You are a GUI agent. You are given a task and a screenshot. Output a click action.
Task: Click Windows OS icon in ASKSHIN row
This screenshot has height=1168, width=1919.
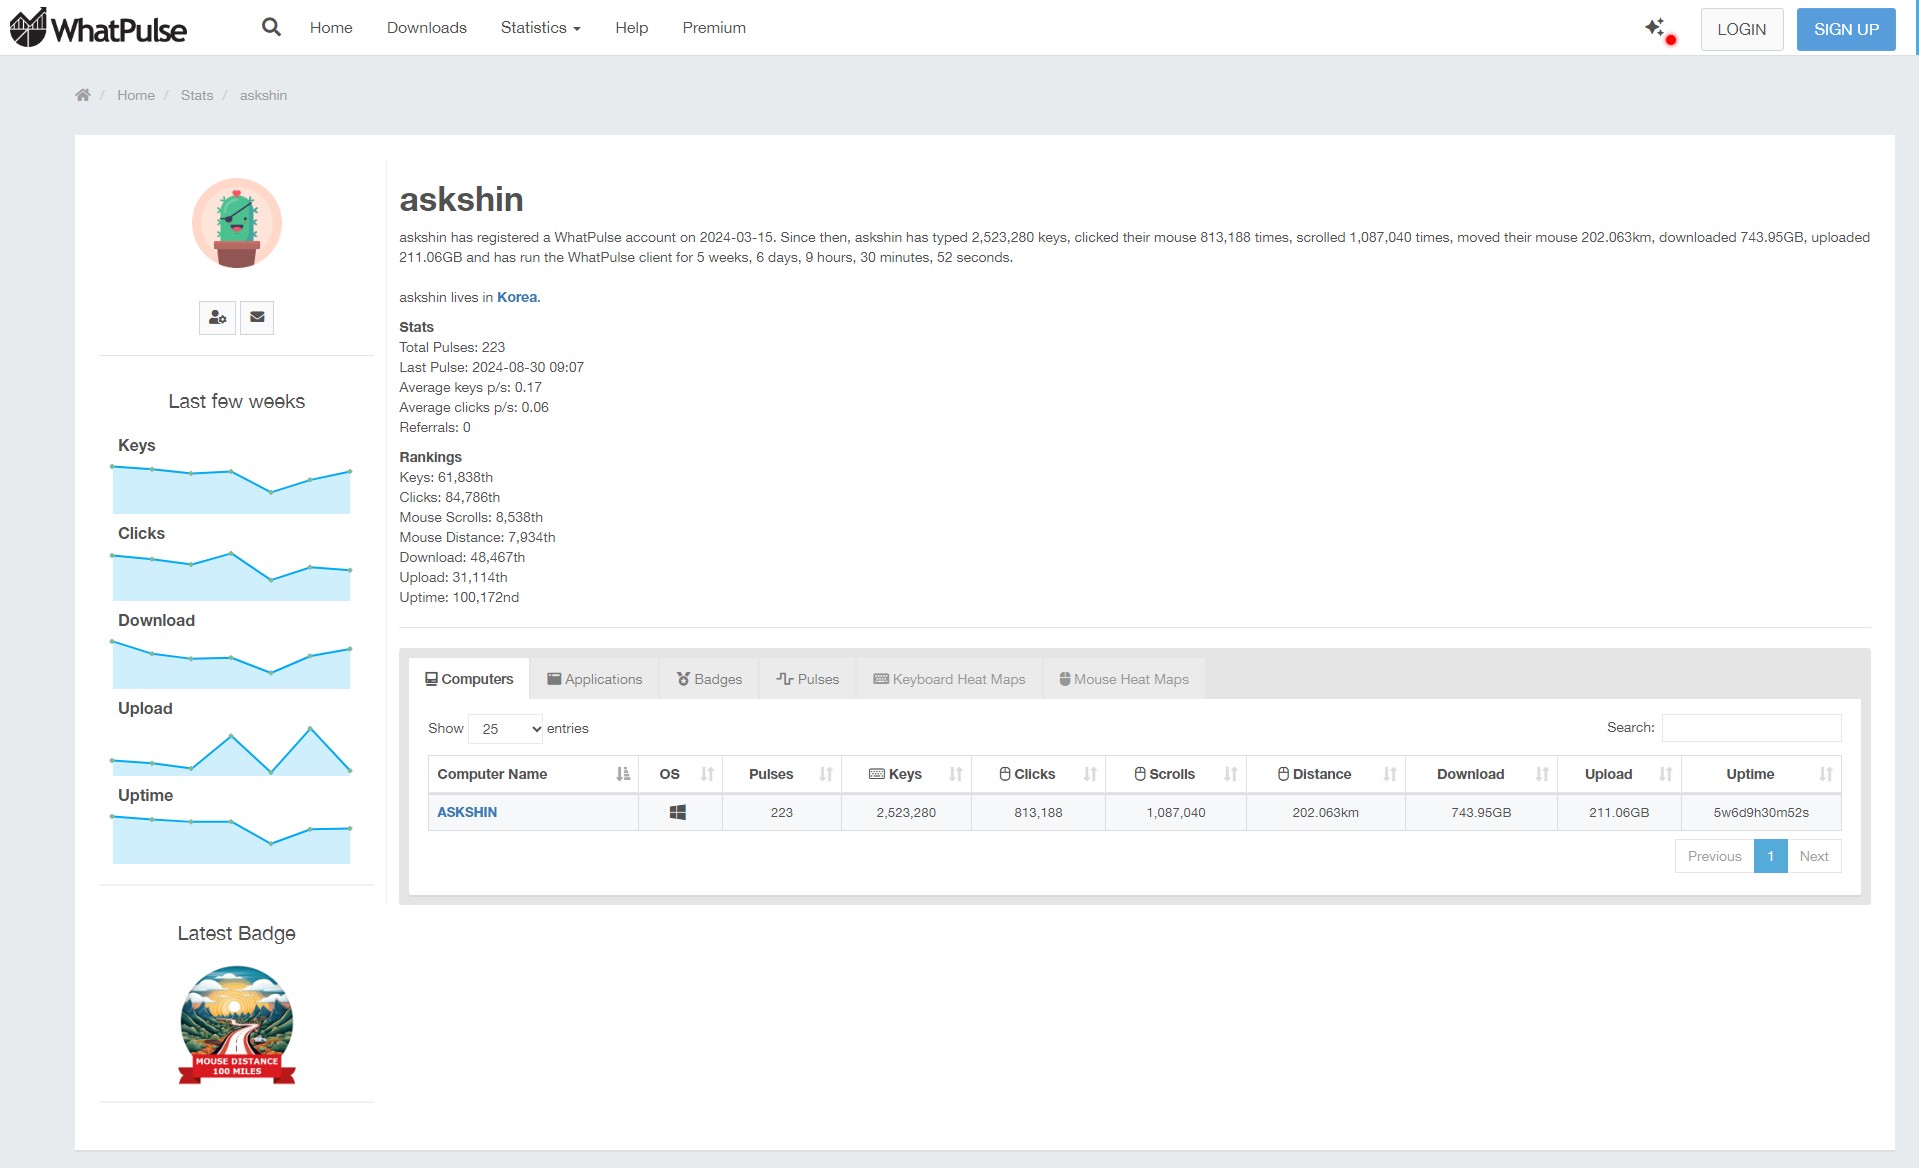coord(678,812)
